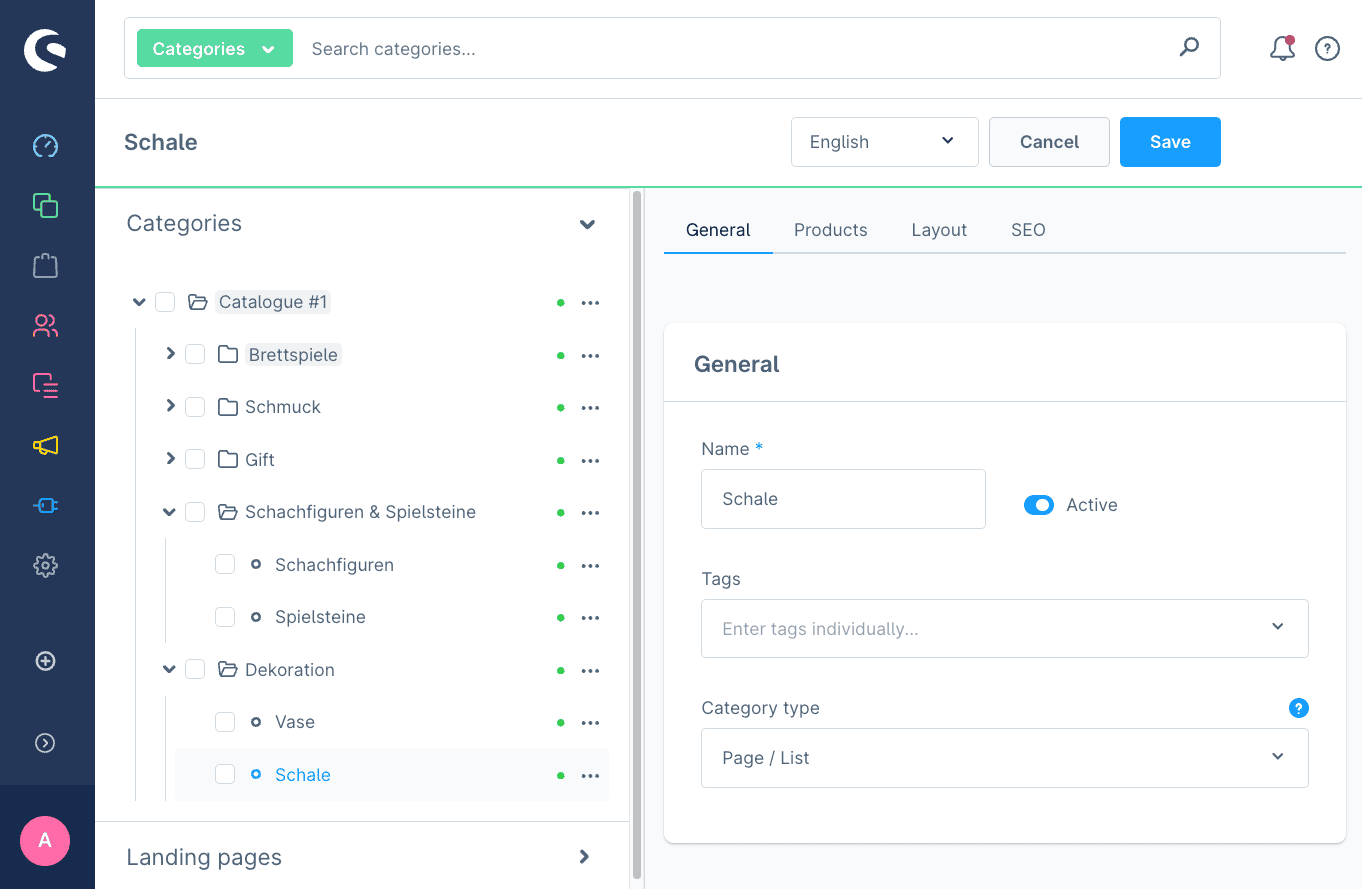Image resolution: width=1362 pixels, height=889 pixels.
Task: Check the Schachfiguren checkbox
Action: (x=225, y=564)
